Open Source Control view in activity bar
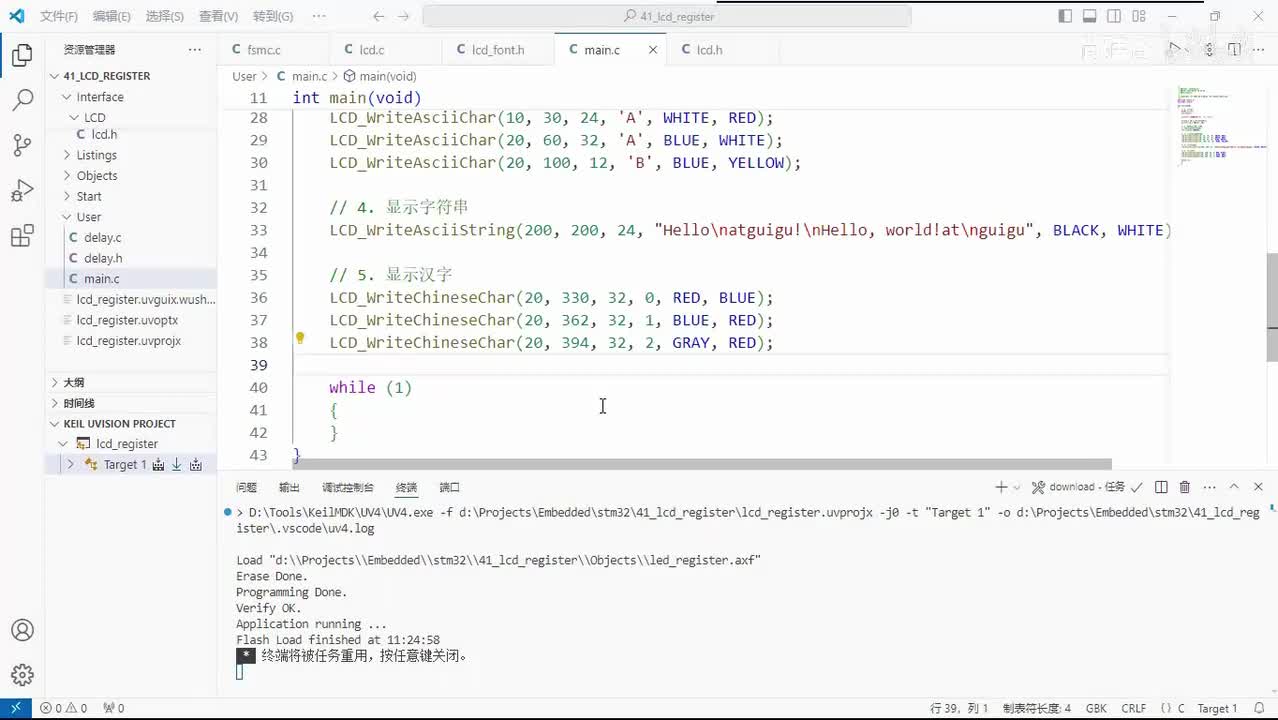Viewport: 1278px width, 720px height. [22, 145]
